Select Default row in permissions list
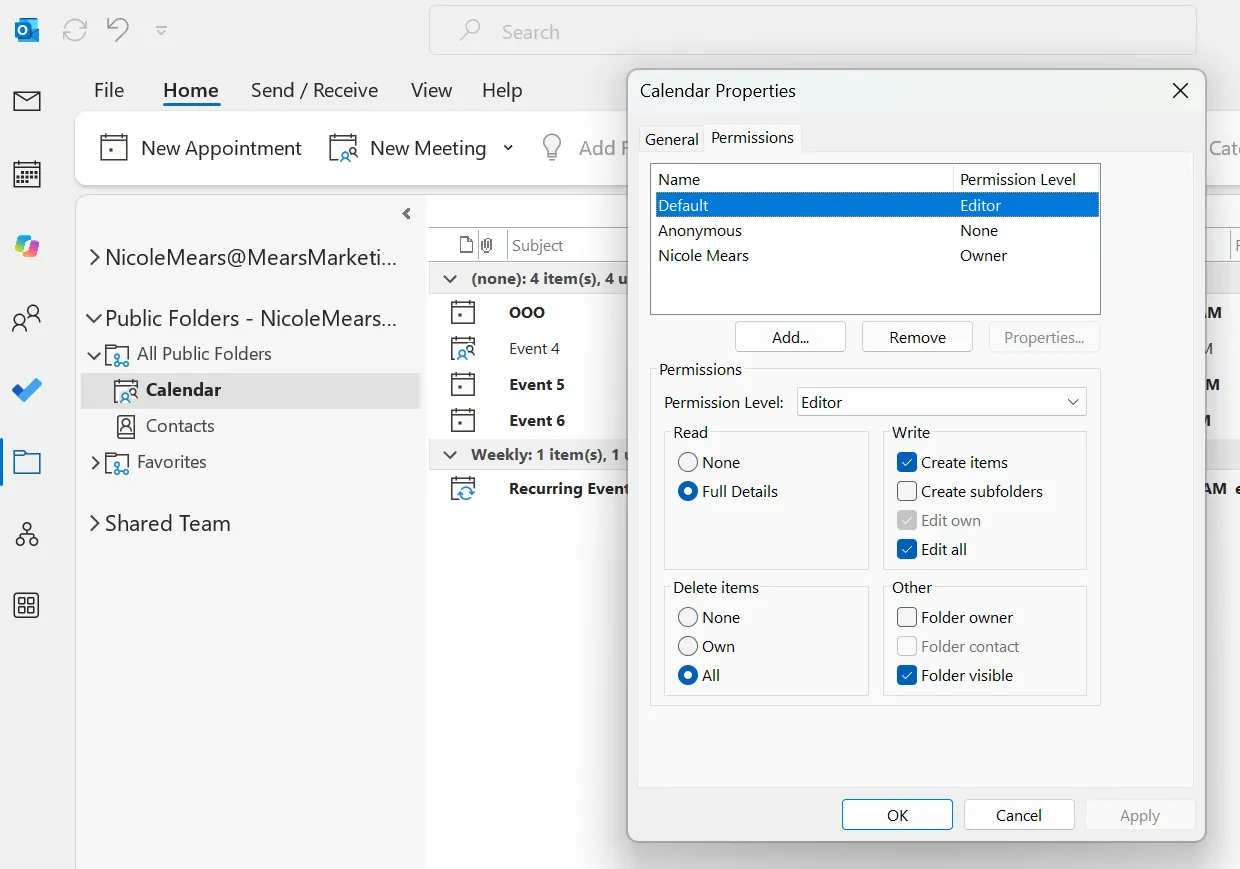Screen dimensions: 1240x869 point(875,205)
